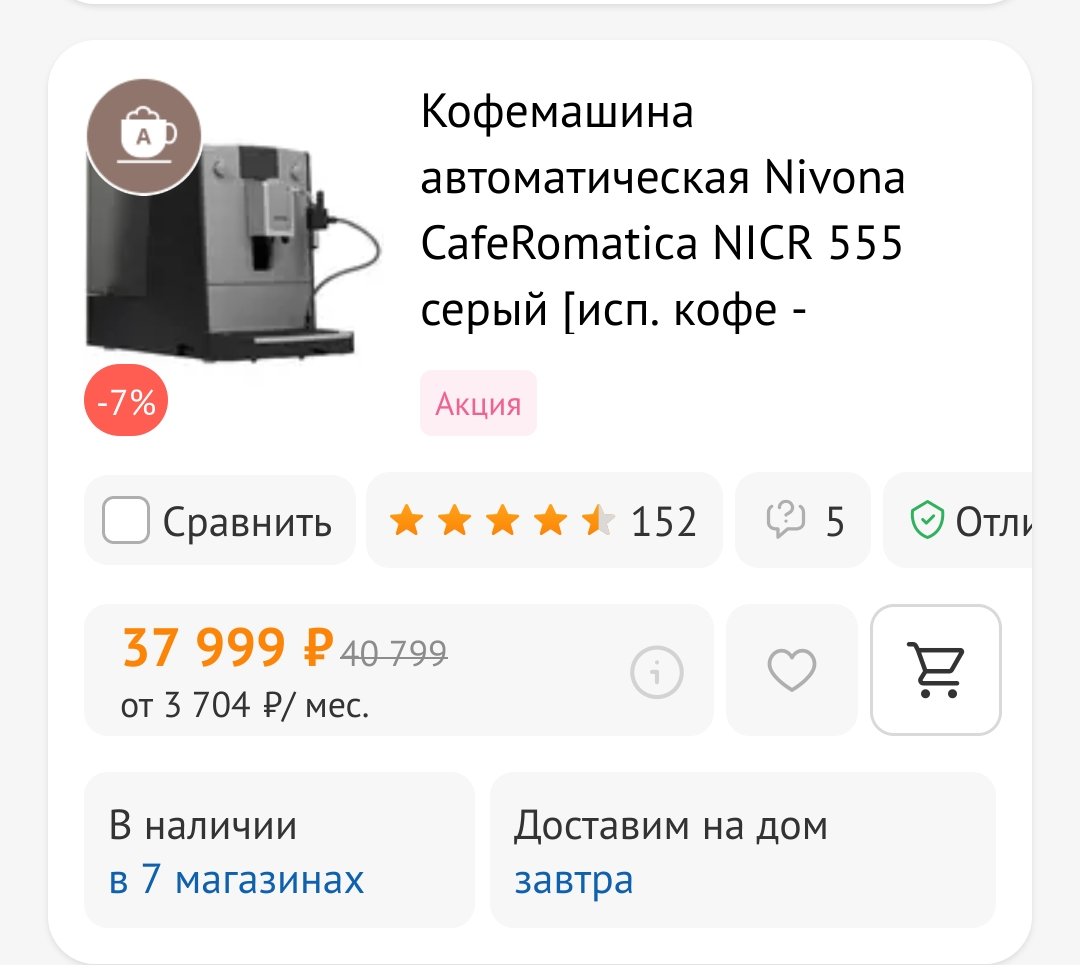
Task: Open the 'от 3 704 ₽/ мес.' installment offer
Action: 245,705
